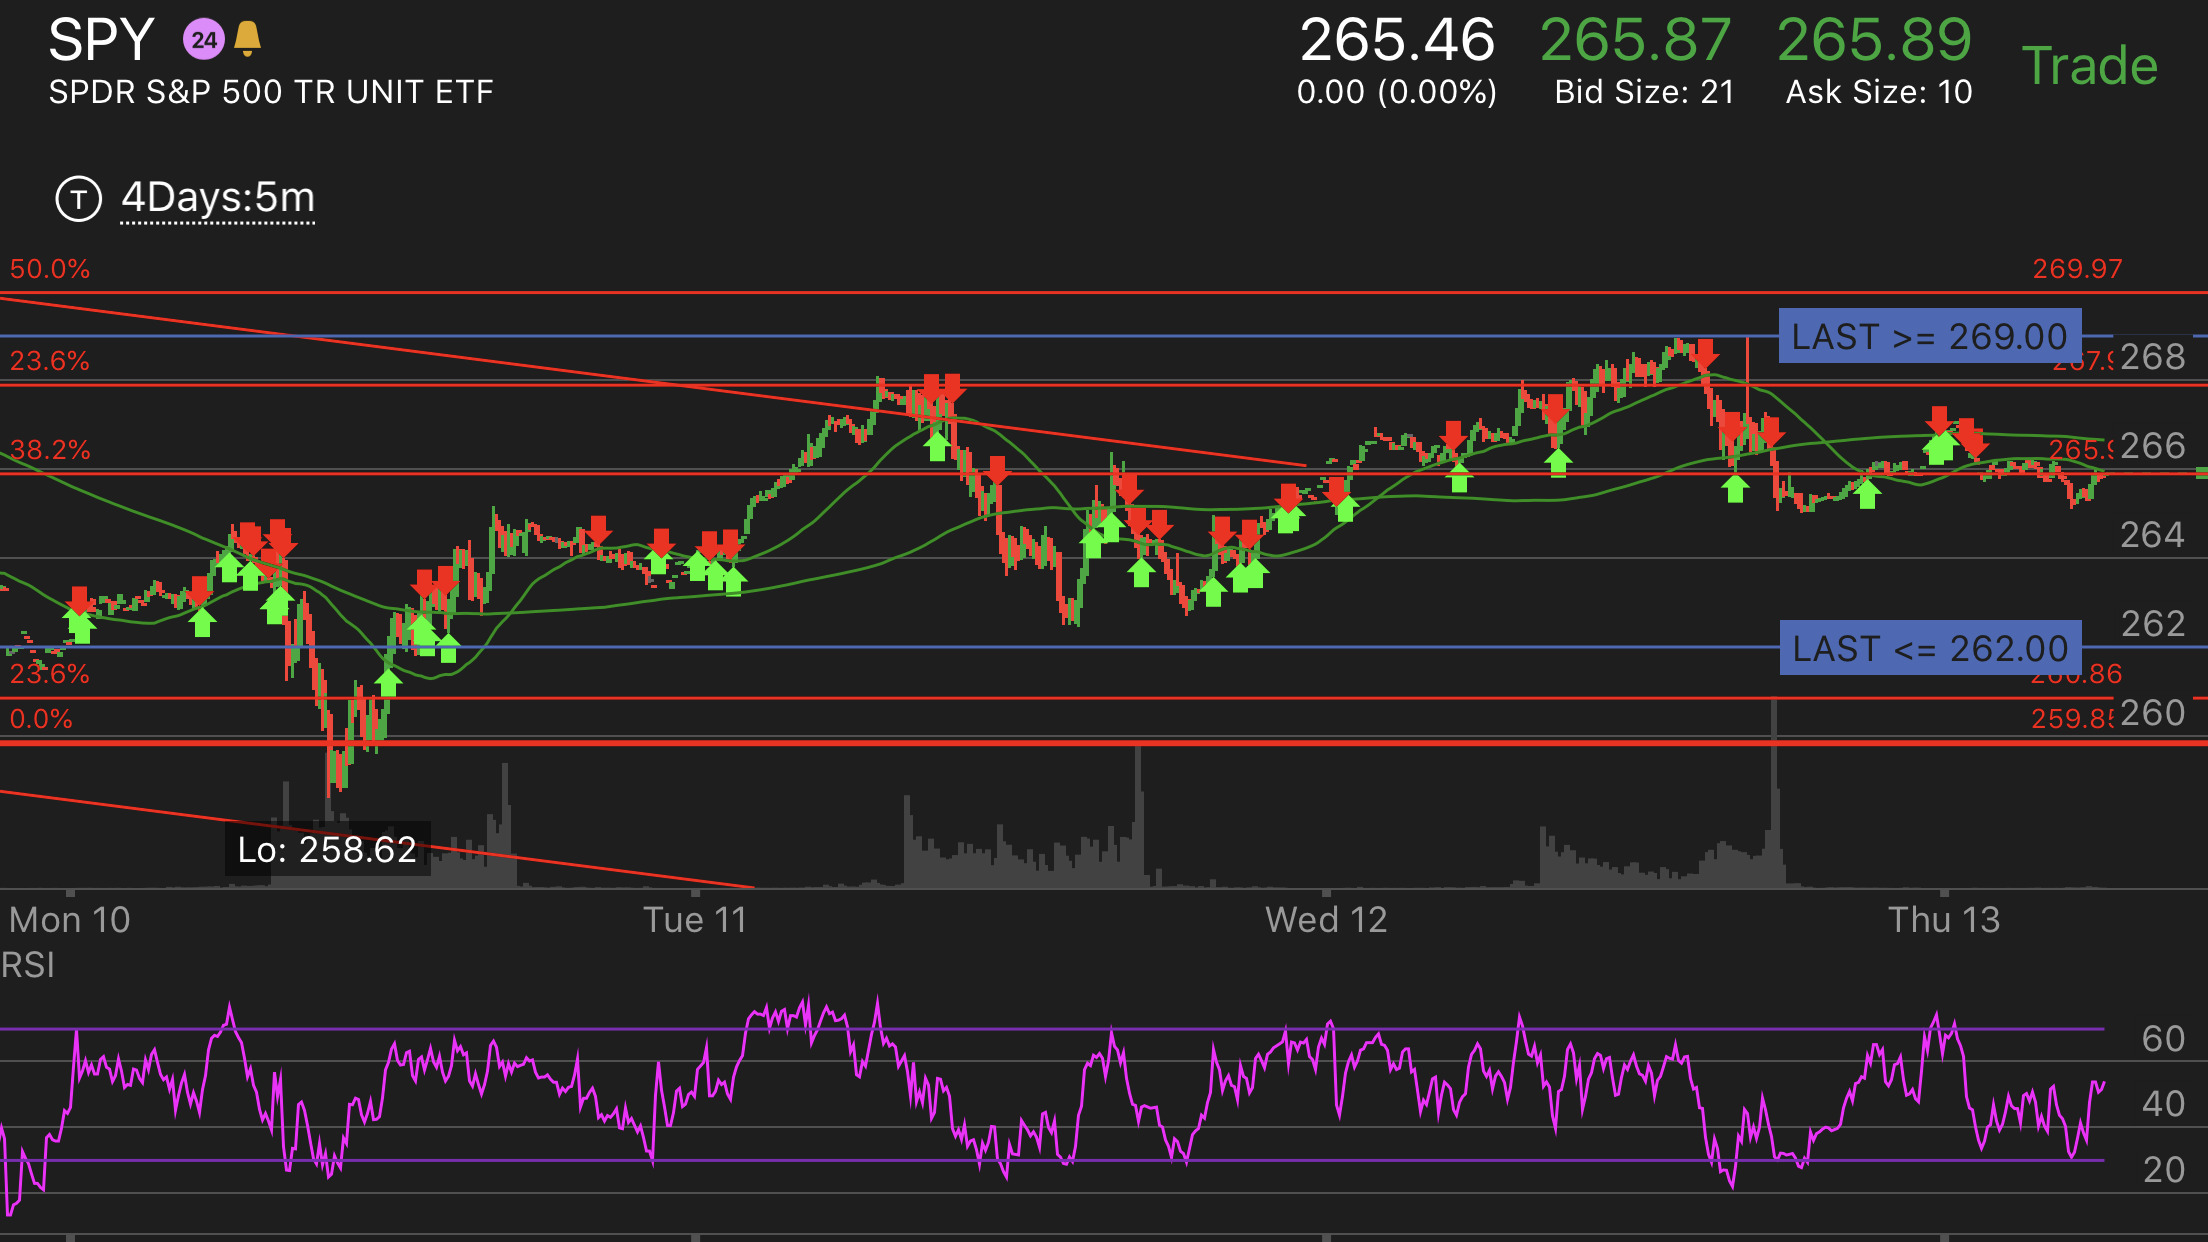Click the 265.46 last price
The image size is (2208, 1242).
[1397, 41]
